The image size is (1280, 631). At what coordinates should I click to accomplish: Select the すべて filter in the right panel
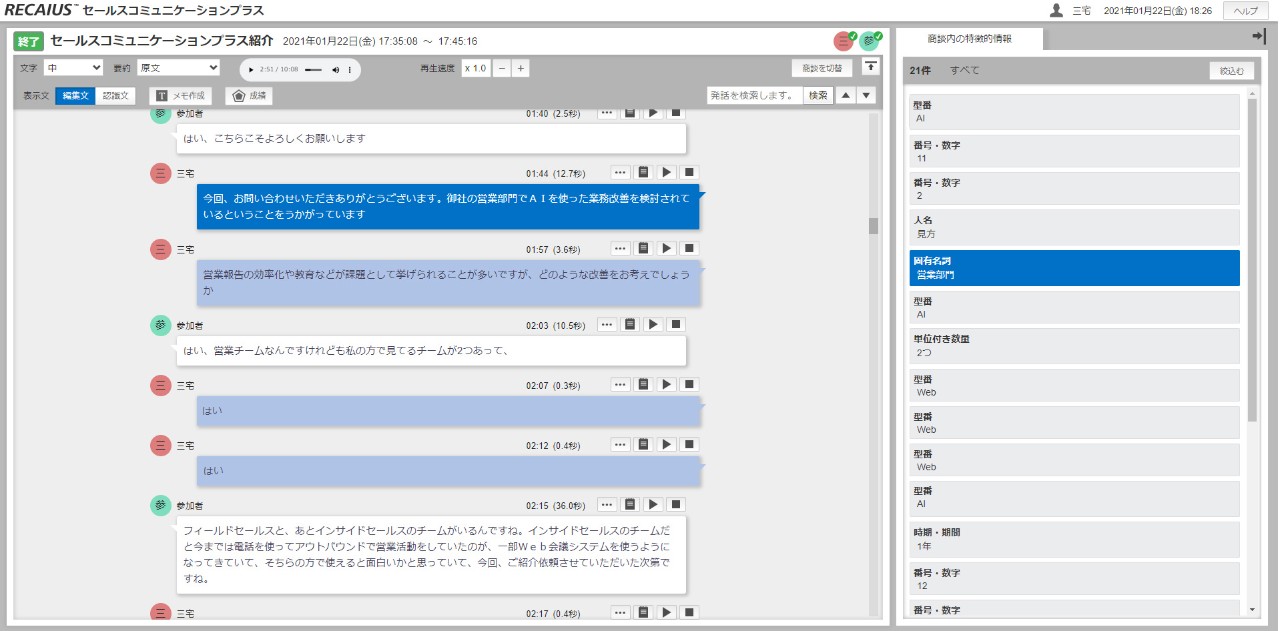tap(965, 71)
